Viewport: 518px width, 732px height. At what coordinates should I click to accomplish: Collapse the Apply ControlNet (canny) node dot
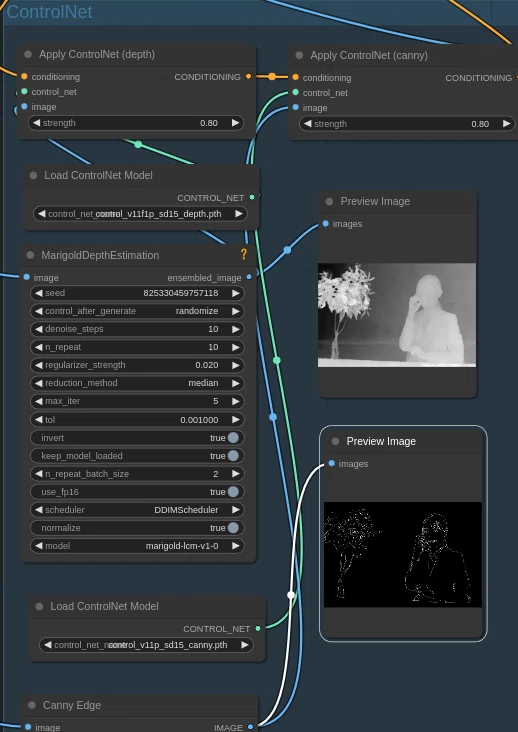[299, 56]
